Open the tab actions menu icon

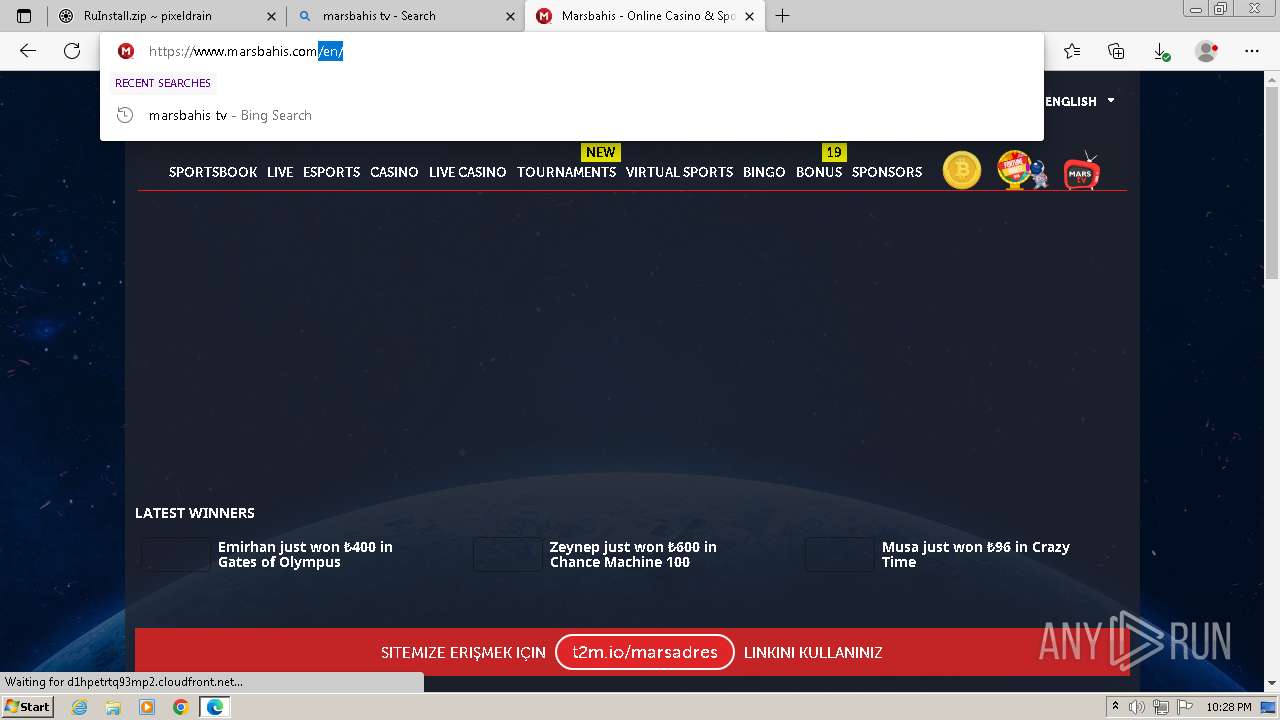(24, 16)
